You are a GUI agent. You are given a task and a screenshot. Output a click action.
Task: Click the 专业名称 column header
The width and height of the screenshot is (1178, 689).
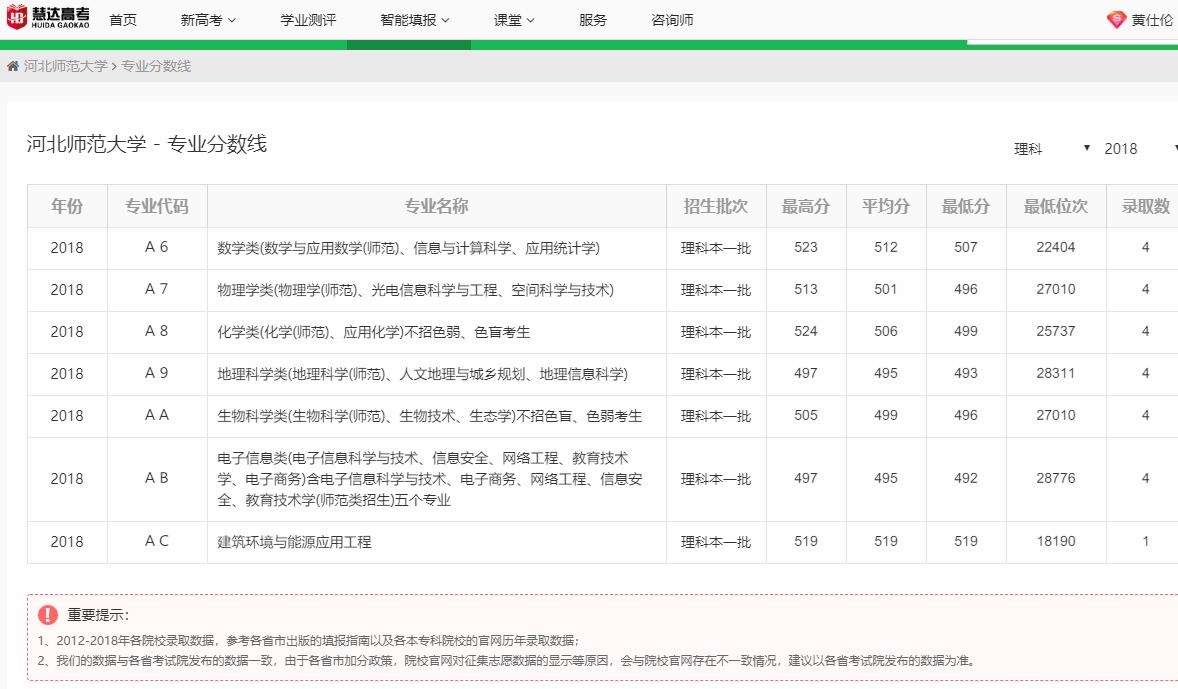[x=436, y=206]
